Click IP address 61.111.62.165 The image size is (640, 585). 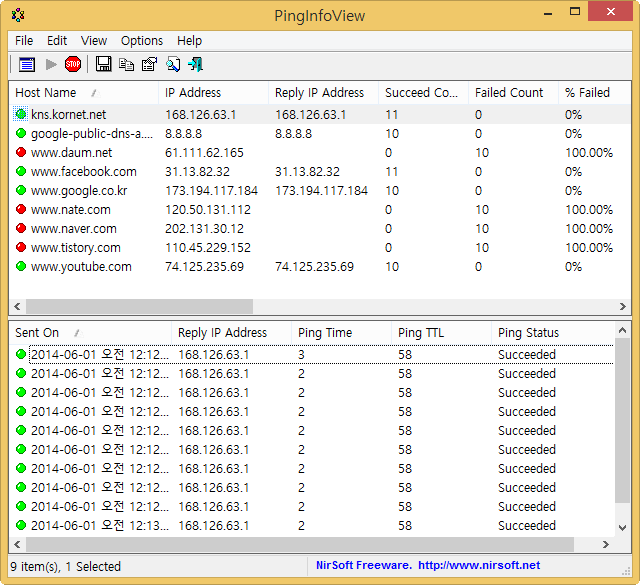(x=204, y=153)
